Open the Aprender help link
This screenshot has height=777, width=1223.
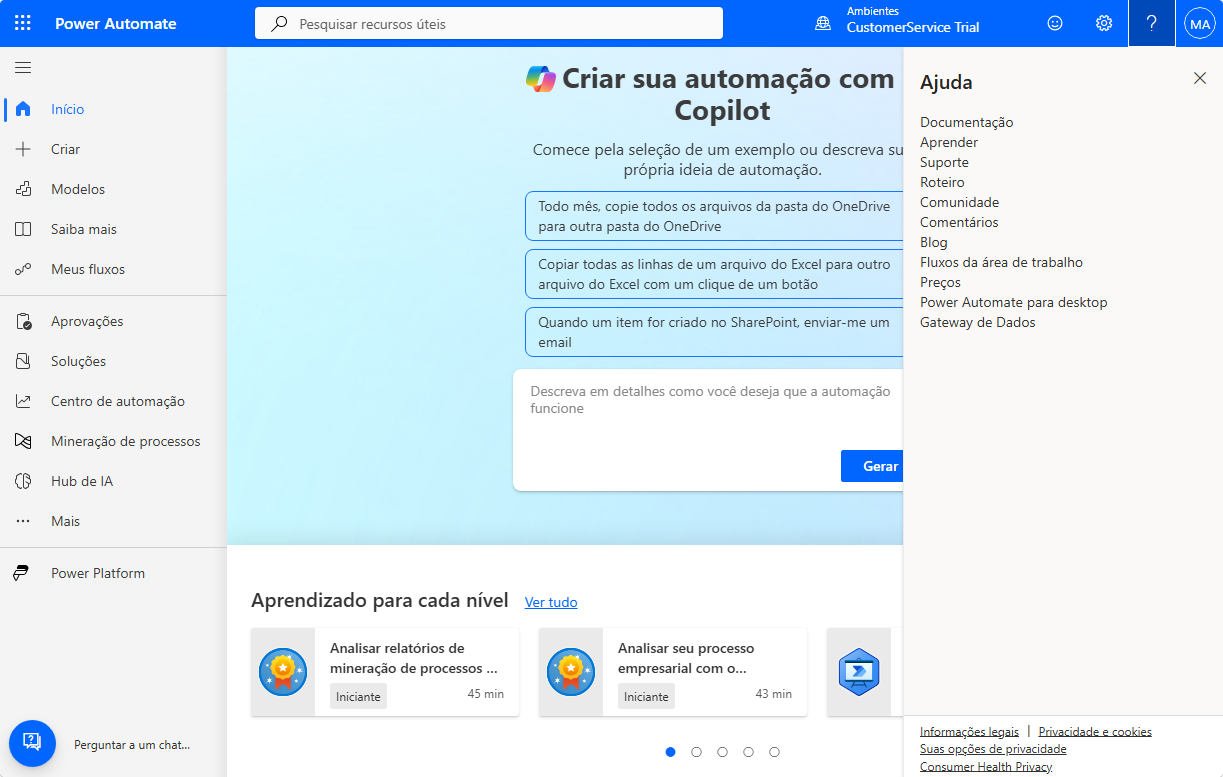(x=949, y=142)
